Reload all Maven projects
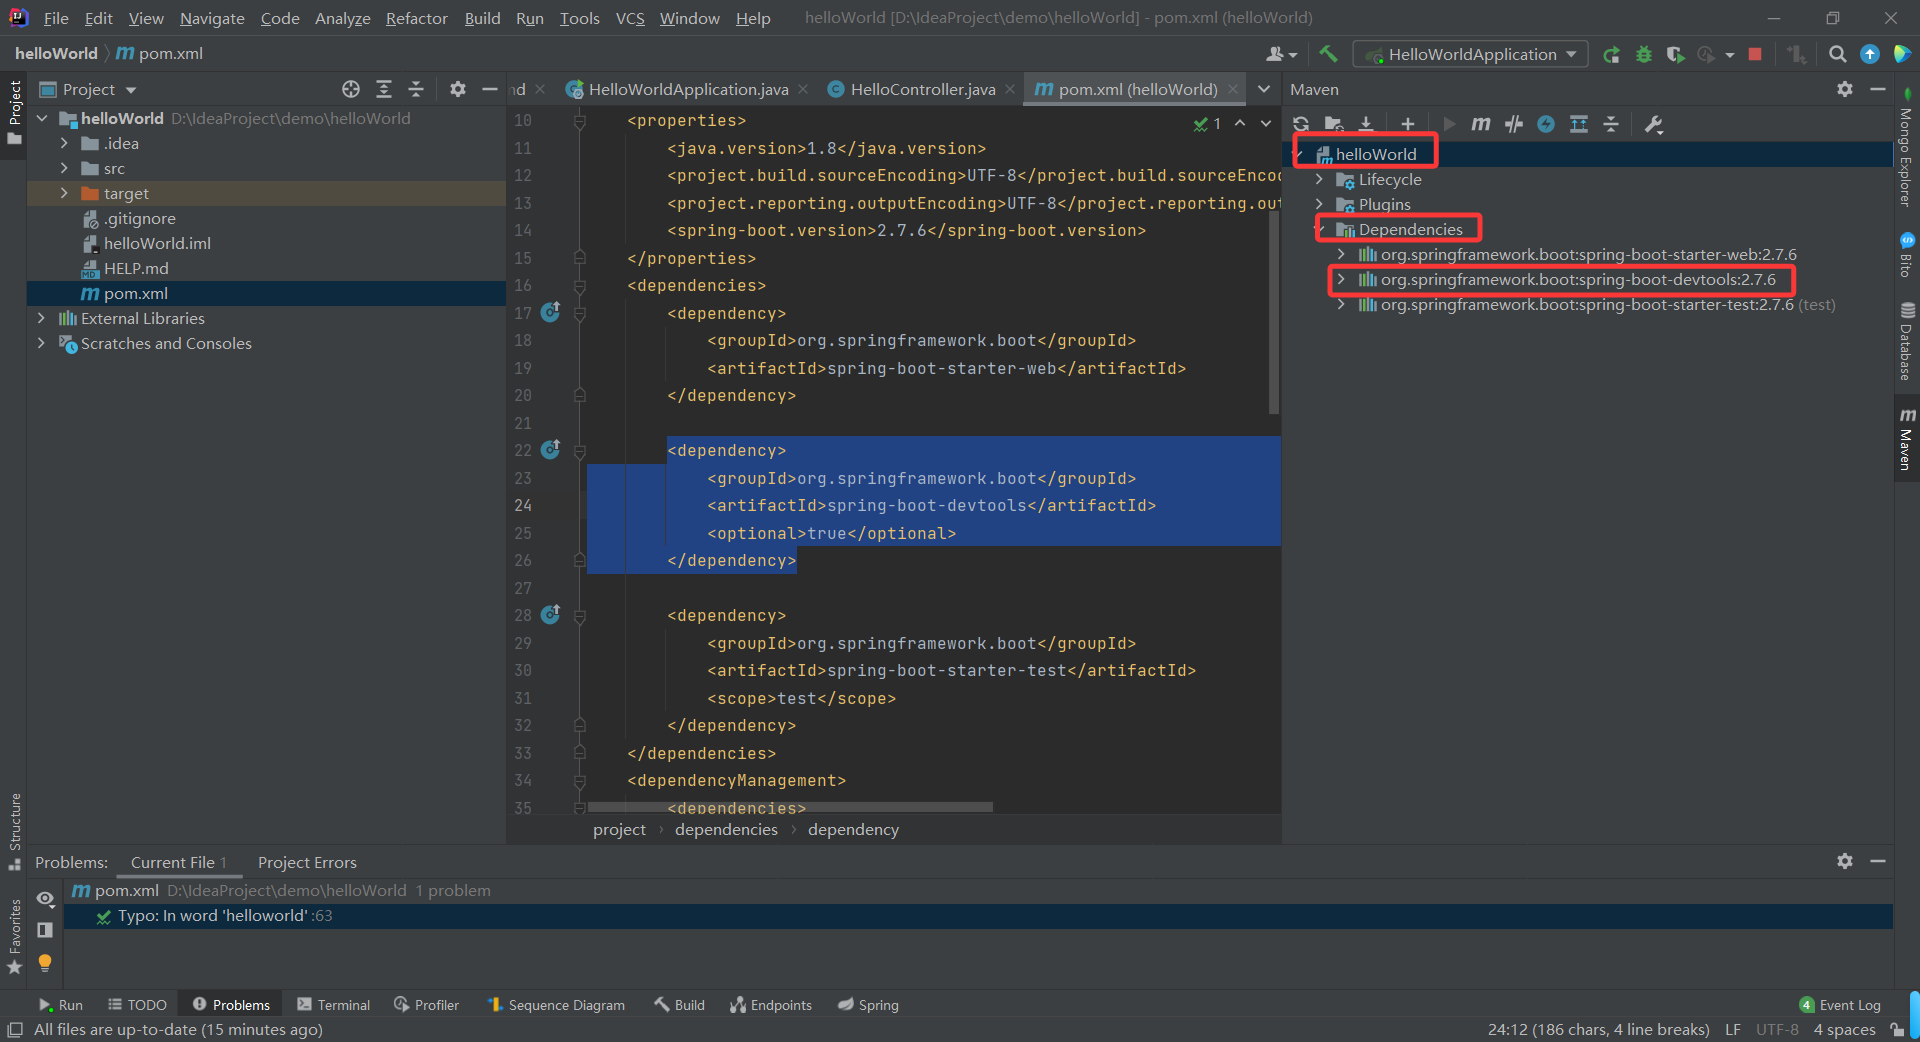Screen dimensions: 1920x1042 coord(1301,124)
